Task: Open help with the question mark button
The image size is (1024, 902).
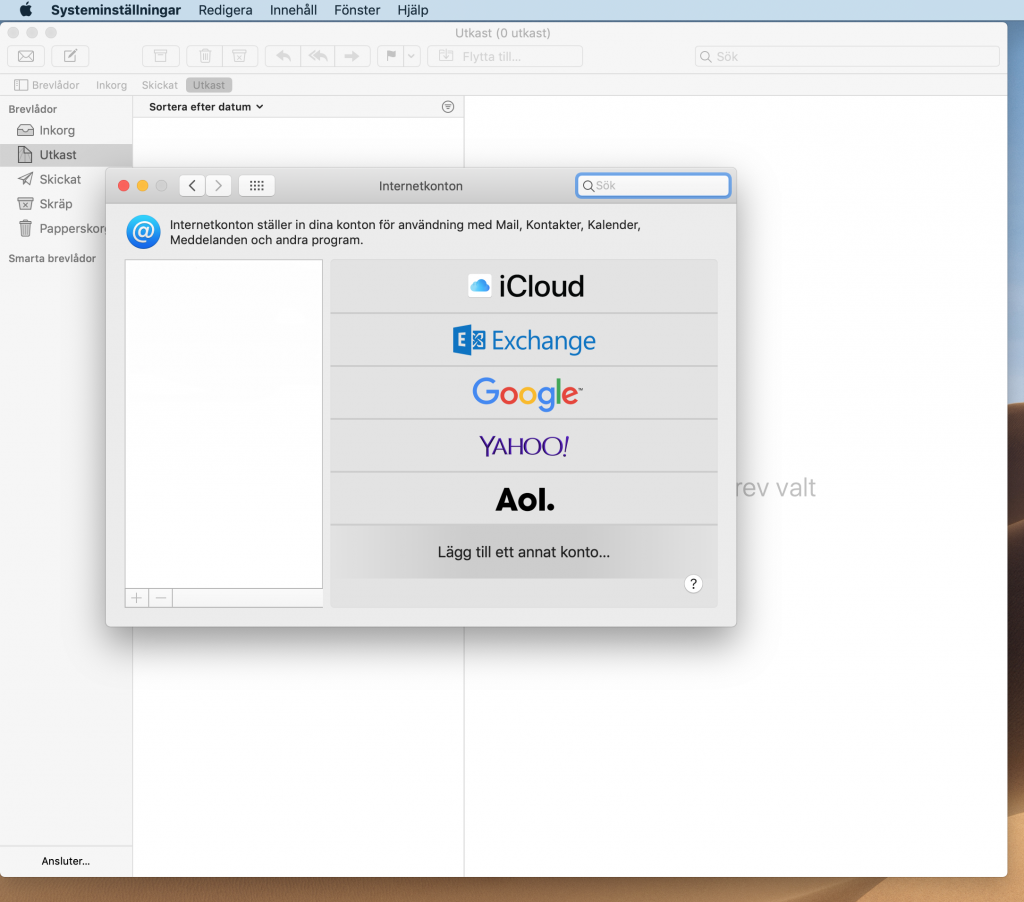Action: tap(694, 585)
